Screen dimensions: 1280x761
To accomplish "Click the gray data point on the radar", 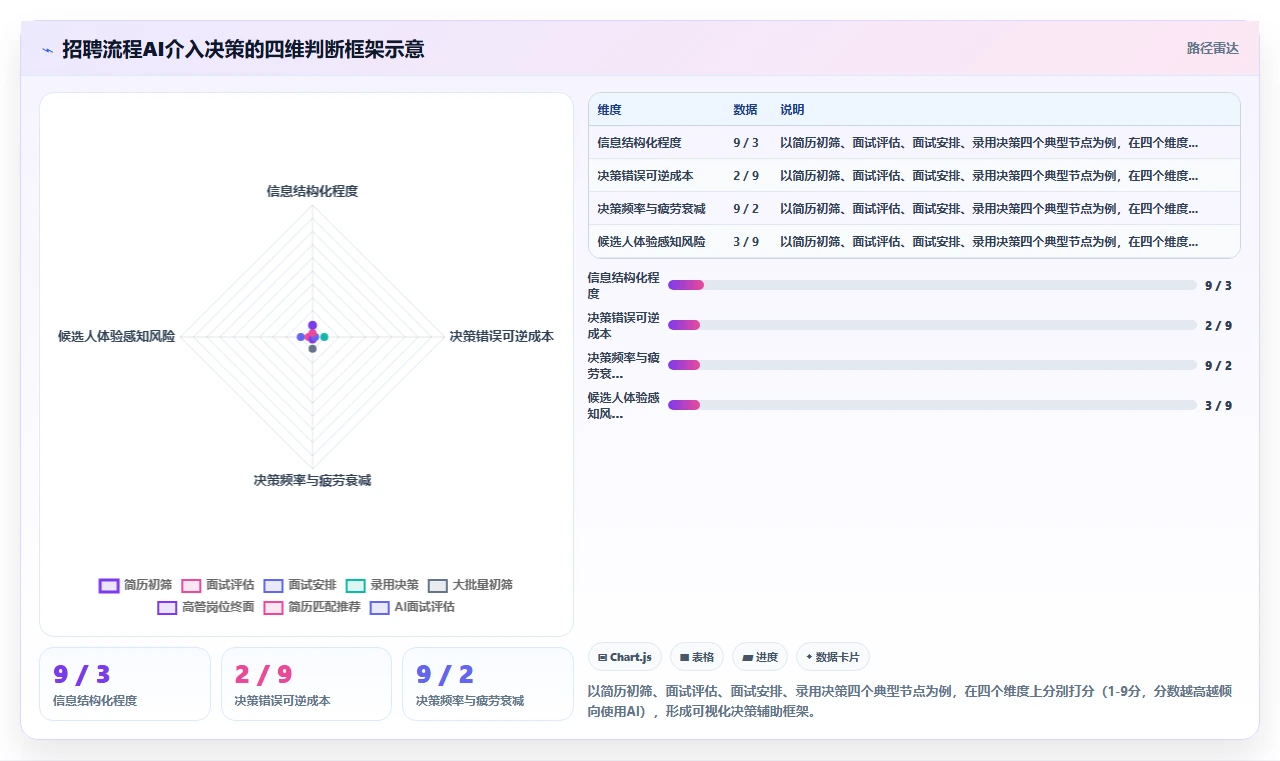I will point(312,349).
